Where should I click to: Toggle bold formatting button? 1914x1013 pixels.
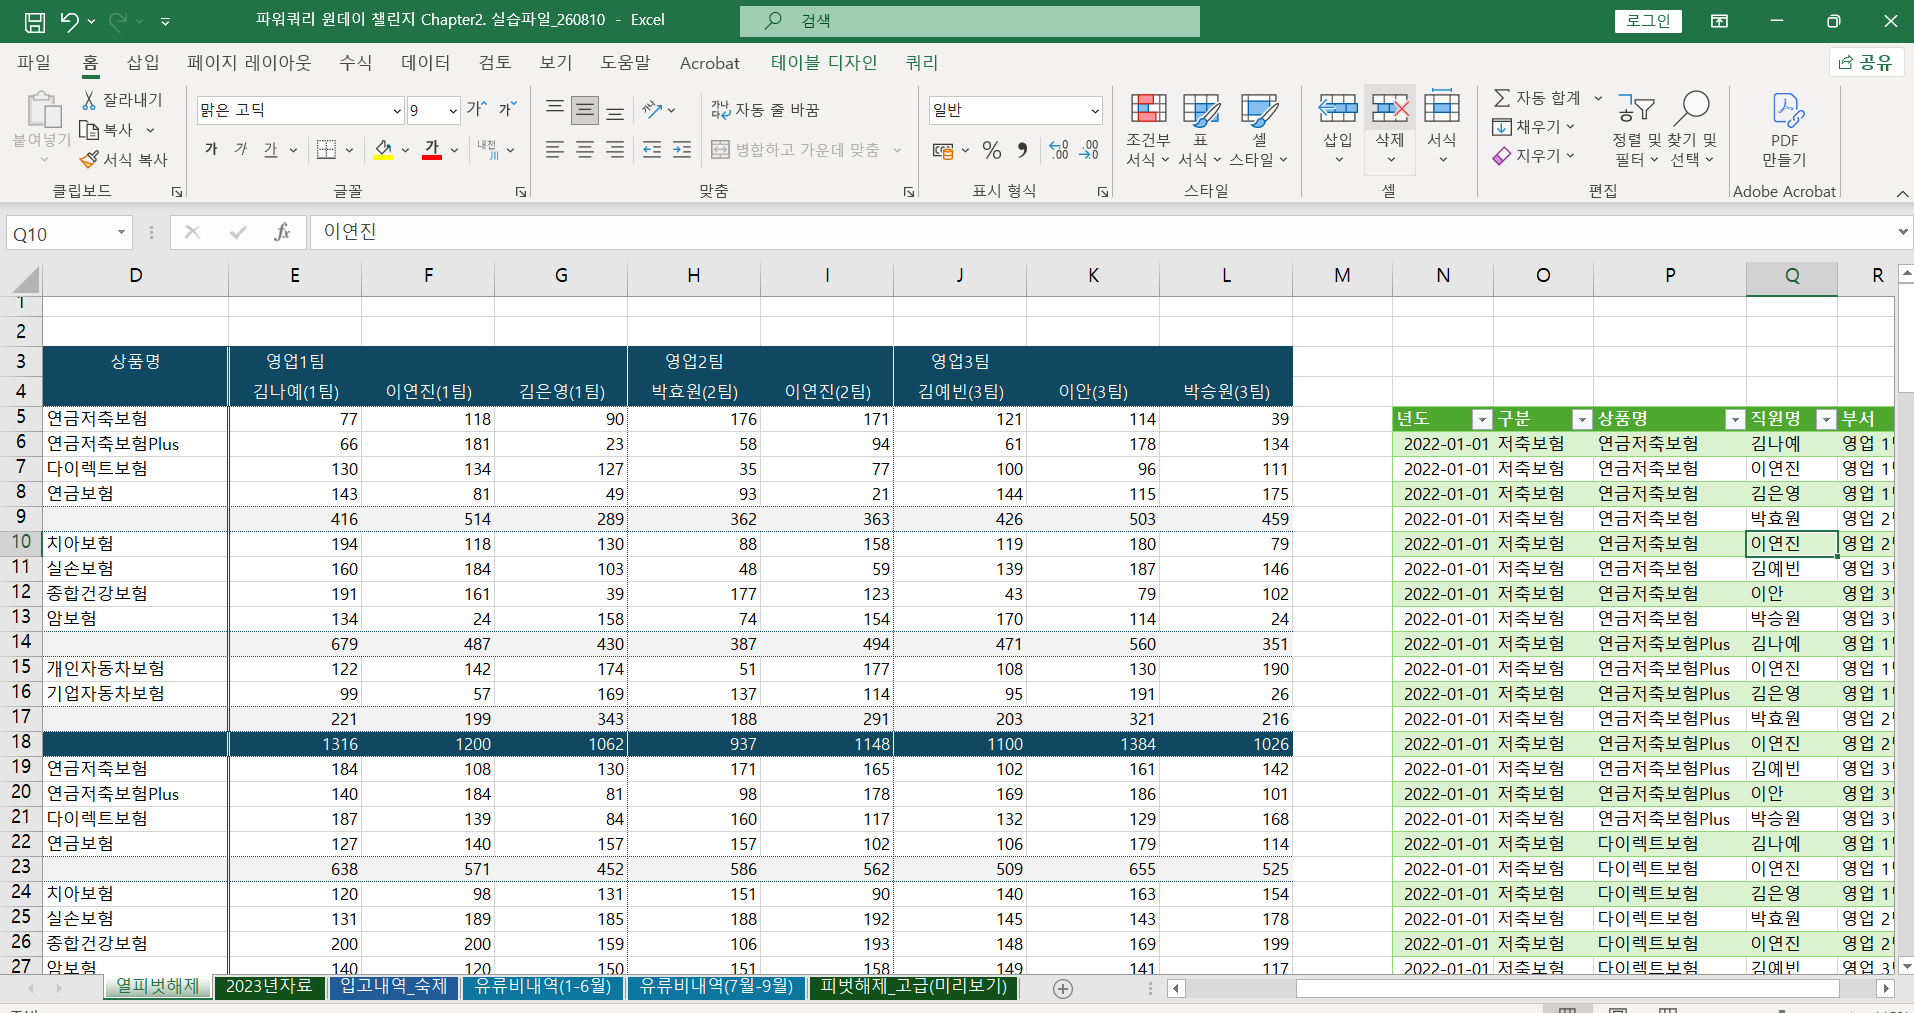(211, 149)
